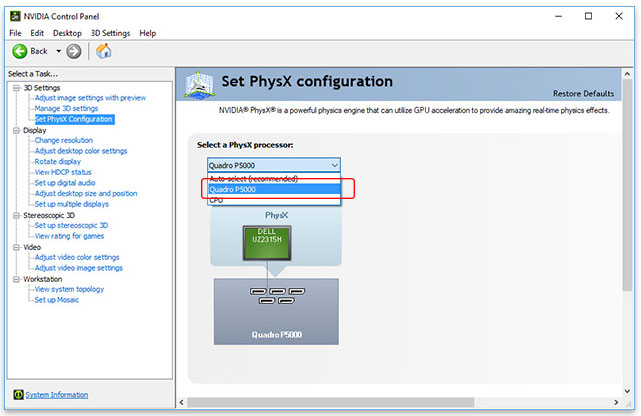Click the System Information icon
The width and height of the screenshot is (641, 416).
click(18, 394)
